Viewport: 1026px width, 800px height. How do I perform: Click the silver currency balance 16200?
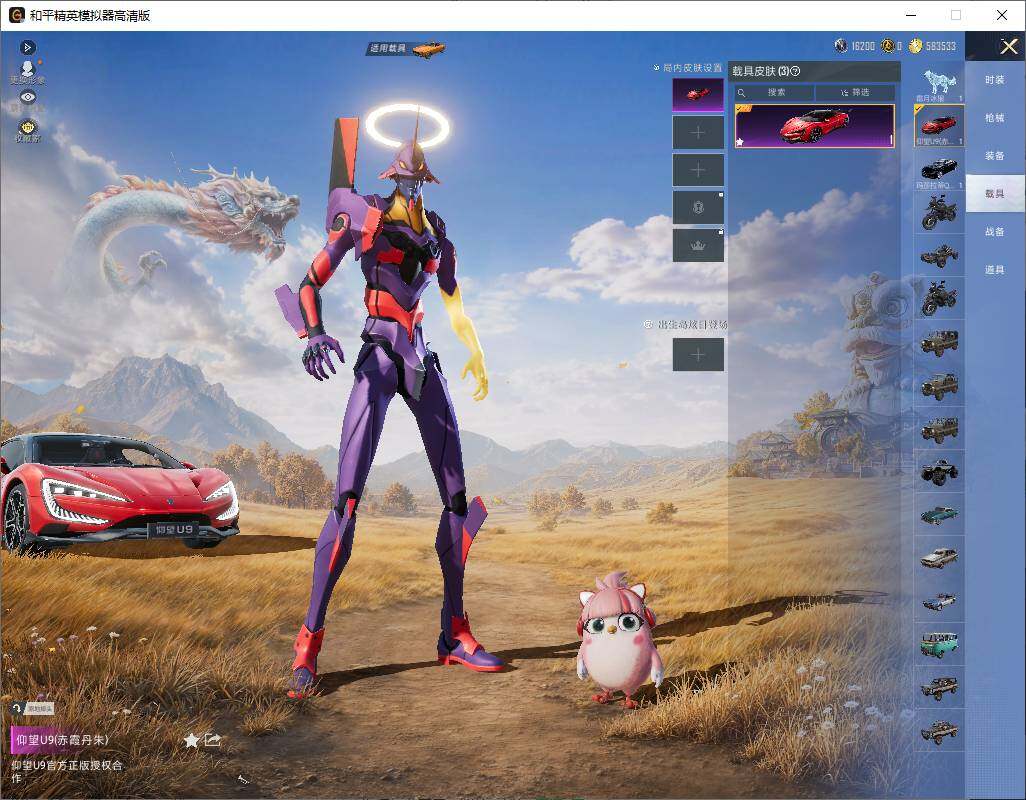(x=855, y=46)
